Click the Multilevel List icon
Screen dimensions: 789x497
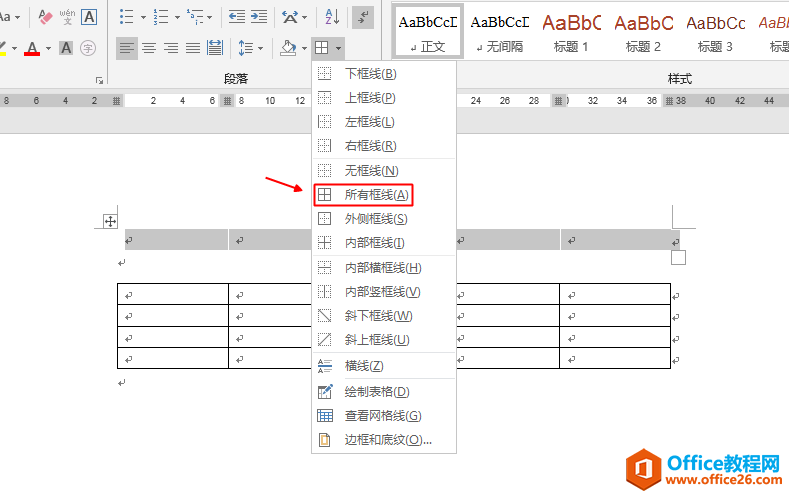coord(194,17)
